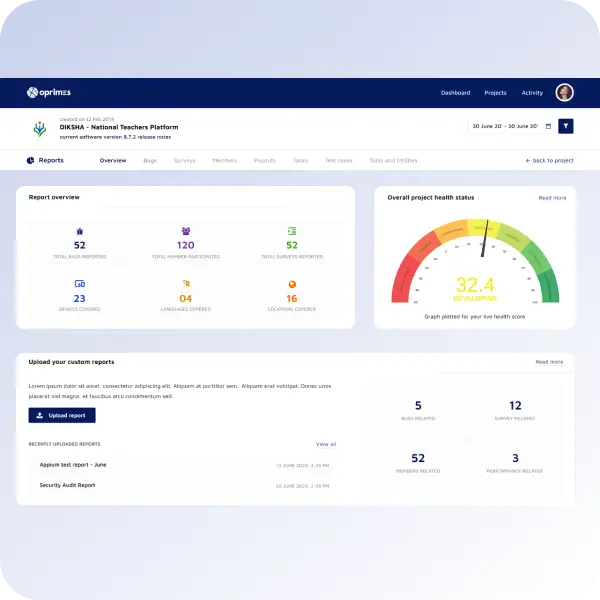Click the surveys icon above total surveys
The width and height of the screenshot is (600, 600).
coord(292,231)
